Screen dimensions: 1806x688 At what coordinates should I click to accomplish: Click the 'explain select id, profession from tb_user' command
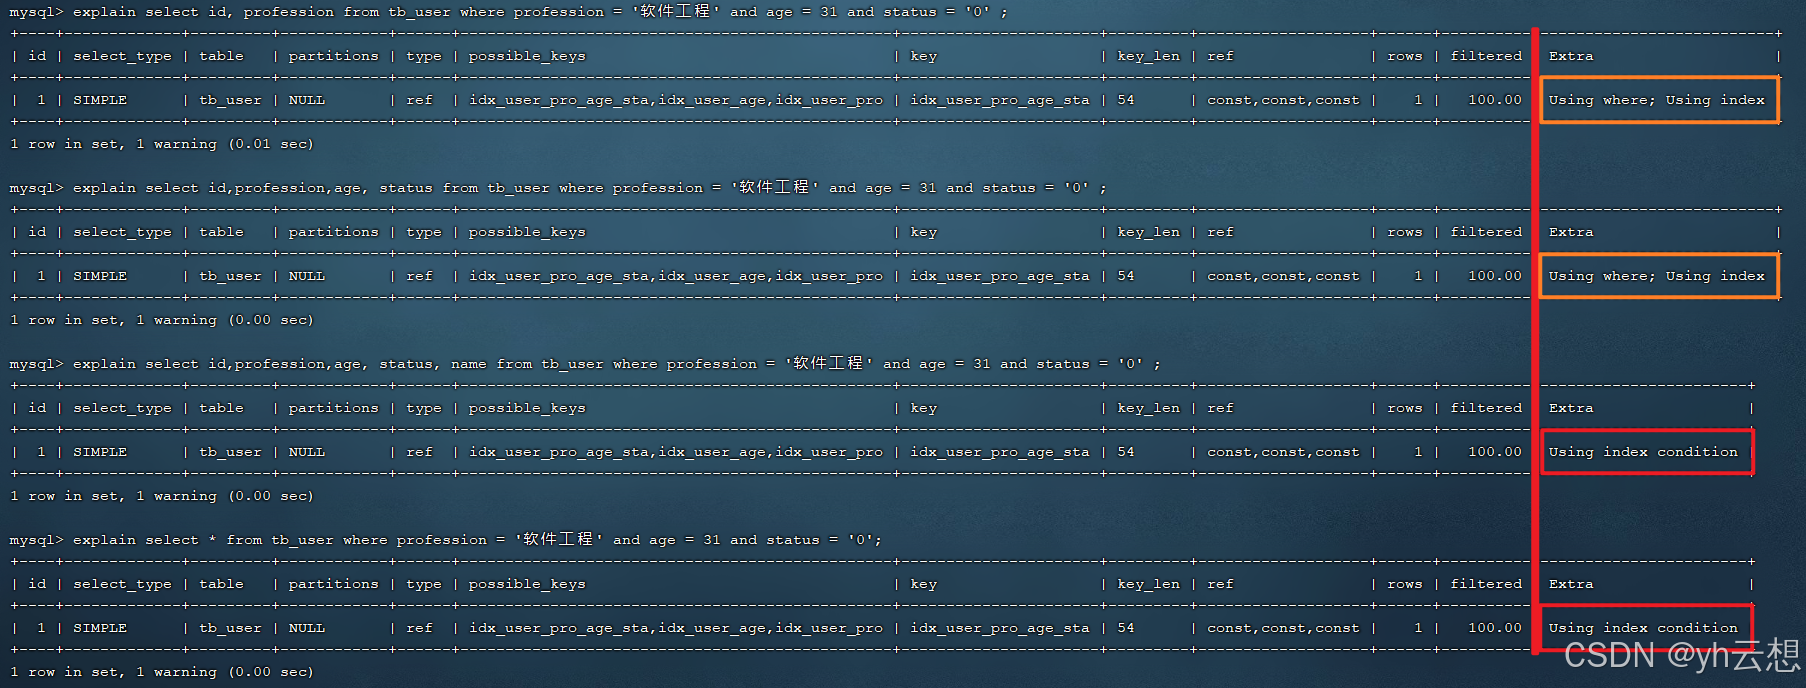coord(540,12)
